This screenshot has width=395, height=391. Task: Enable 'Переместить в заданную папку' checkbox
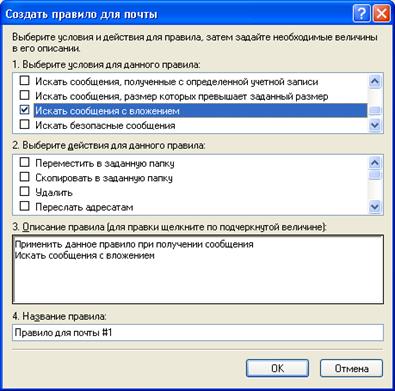[24, 162]
